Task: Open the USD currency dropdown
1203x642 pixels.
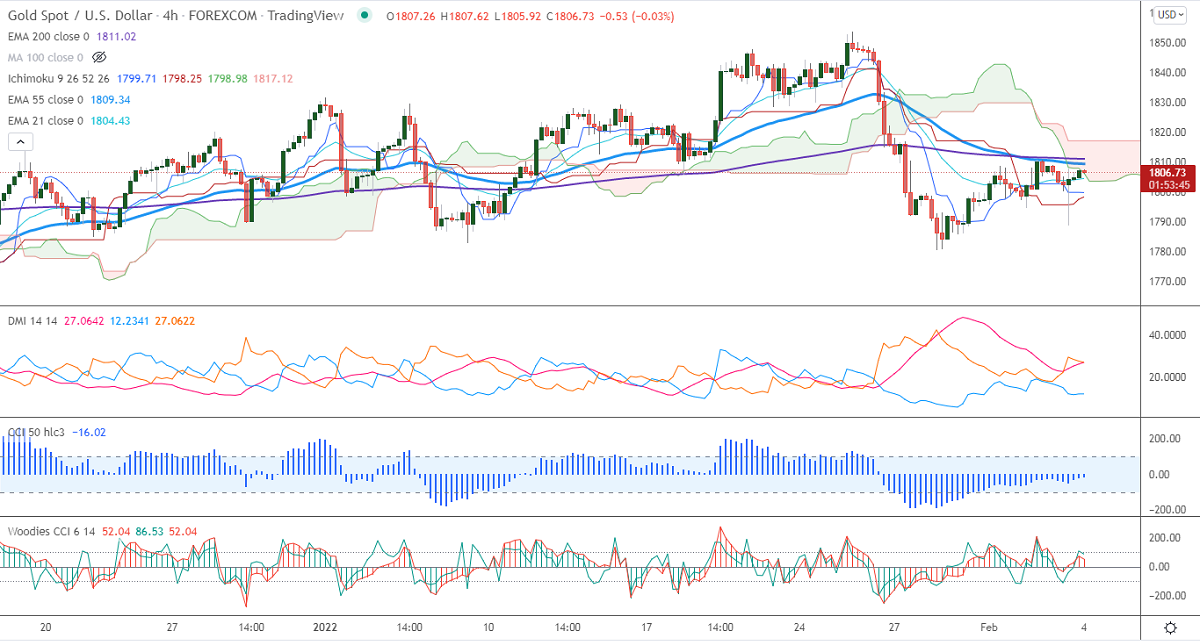Action: [1169, 14]
